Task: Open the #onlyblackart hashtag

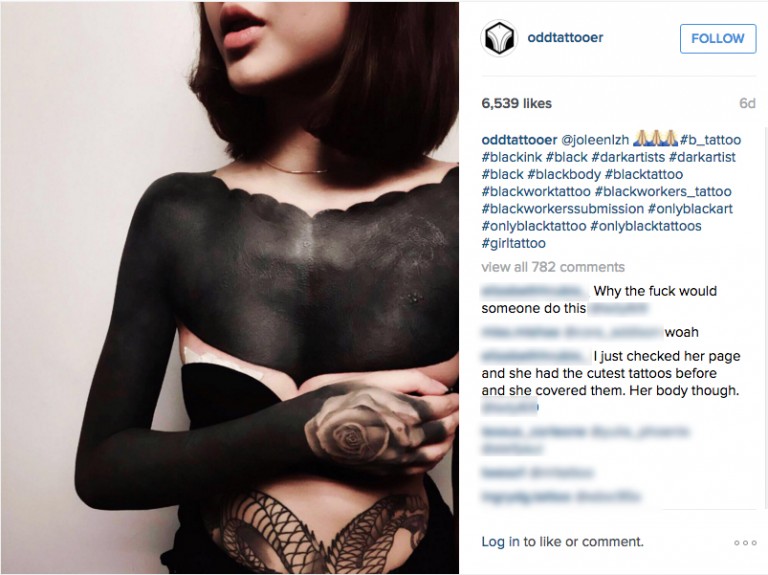Action: point(690,209)
